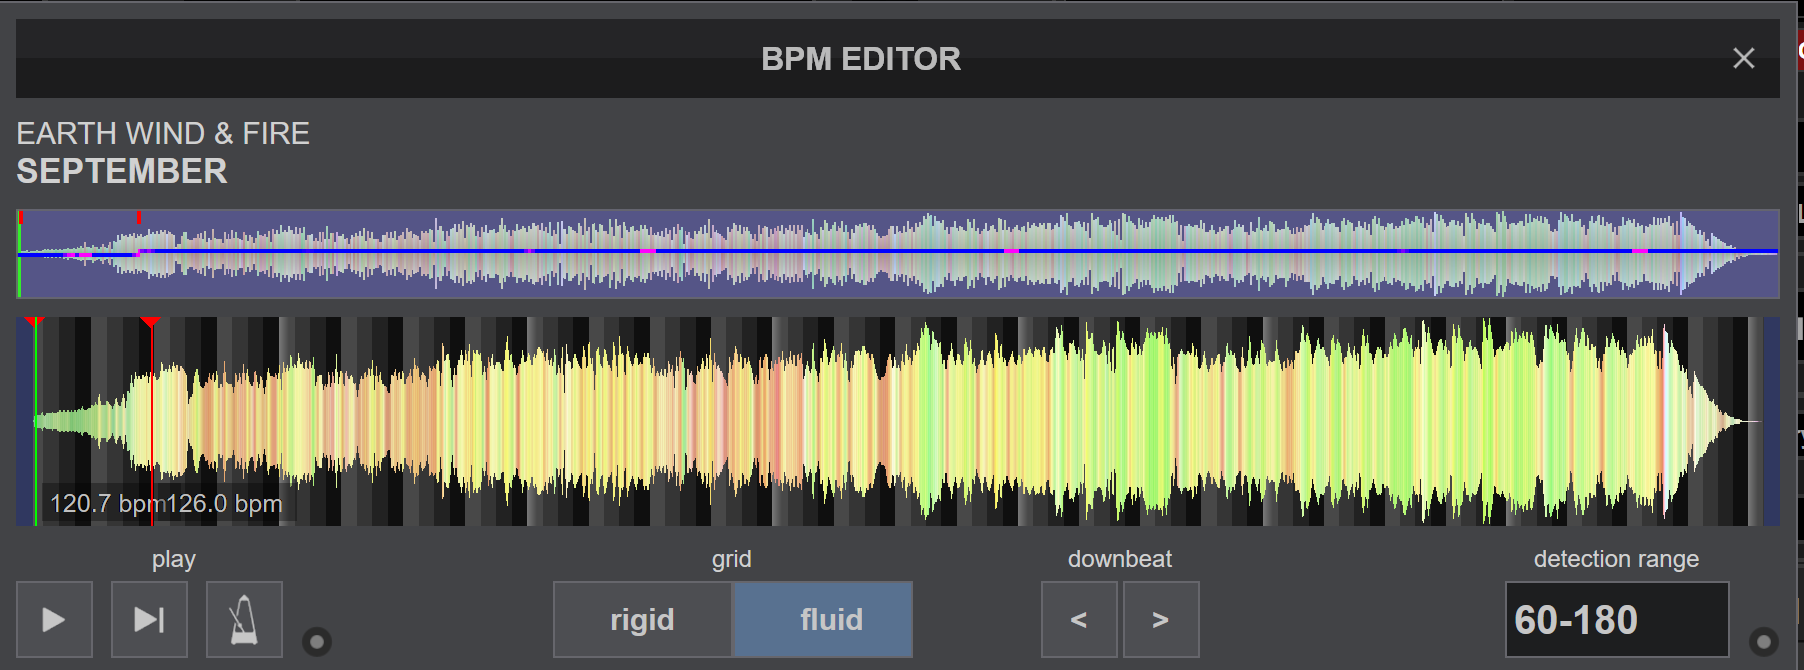Switch grid mode to rigid
This screenshot has width=1804, height=670.
click(x=642, y=620)
